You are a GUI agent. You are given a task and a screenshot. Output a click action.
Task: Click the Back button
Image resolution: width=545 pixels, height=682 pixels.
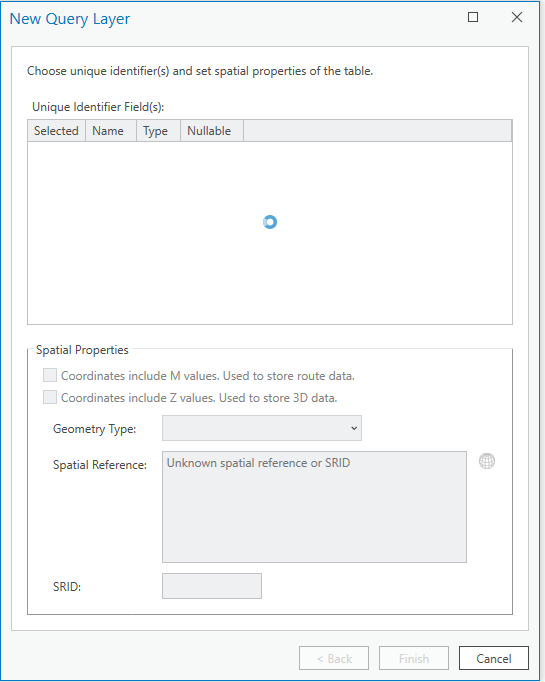[x=334, y=658]
